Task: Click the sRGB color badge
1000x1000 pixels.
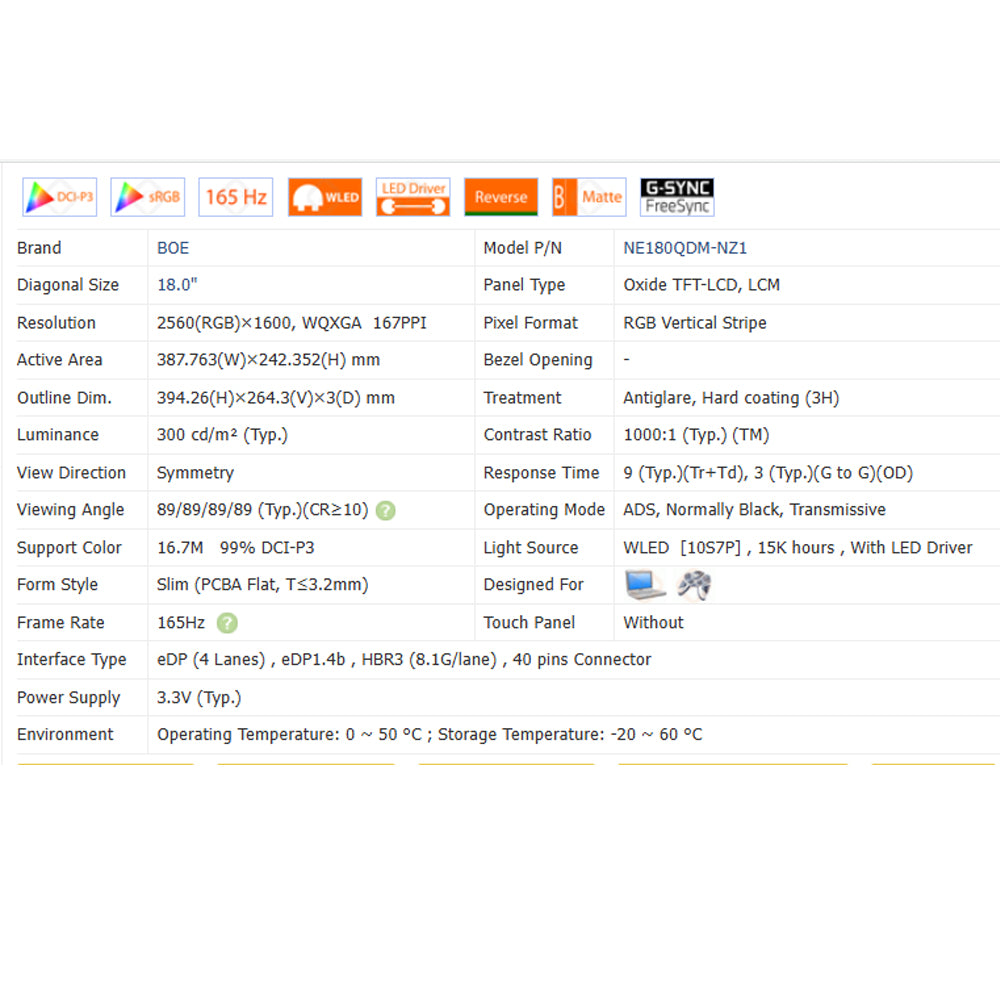Action: [x=147, y=197]
